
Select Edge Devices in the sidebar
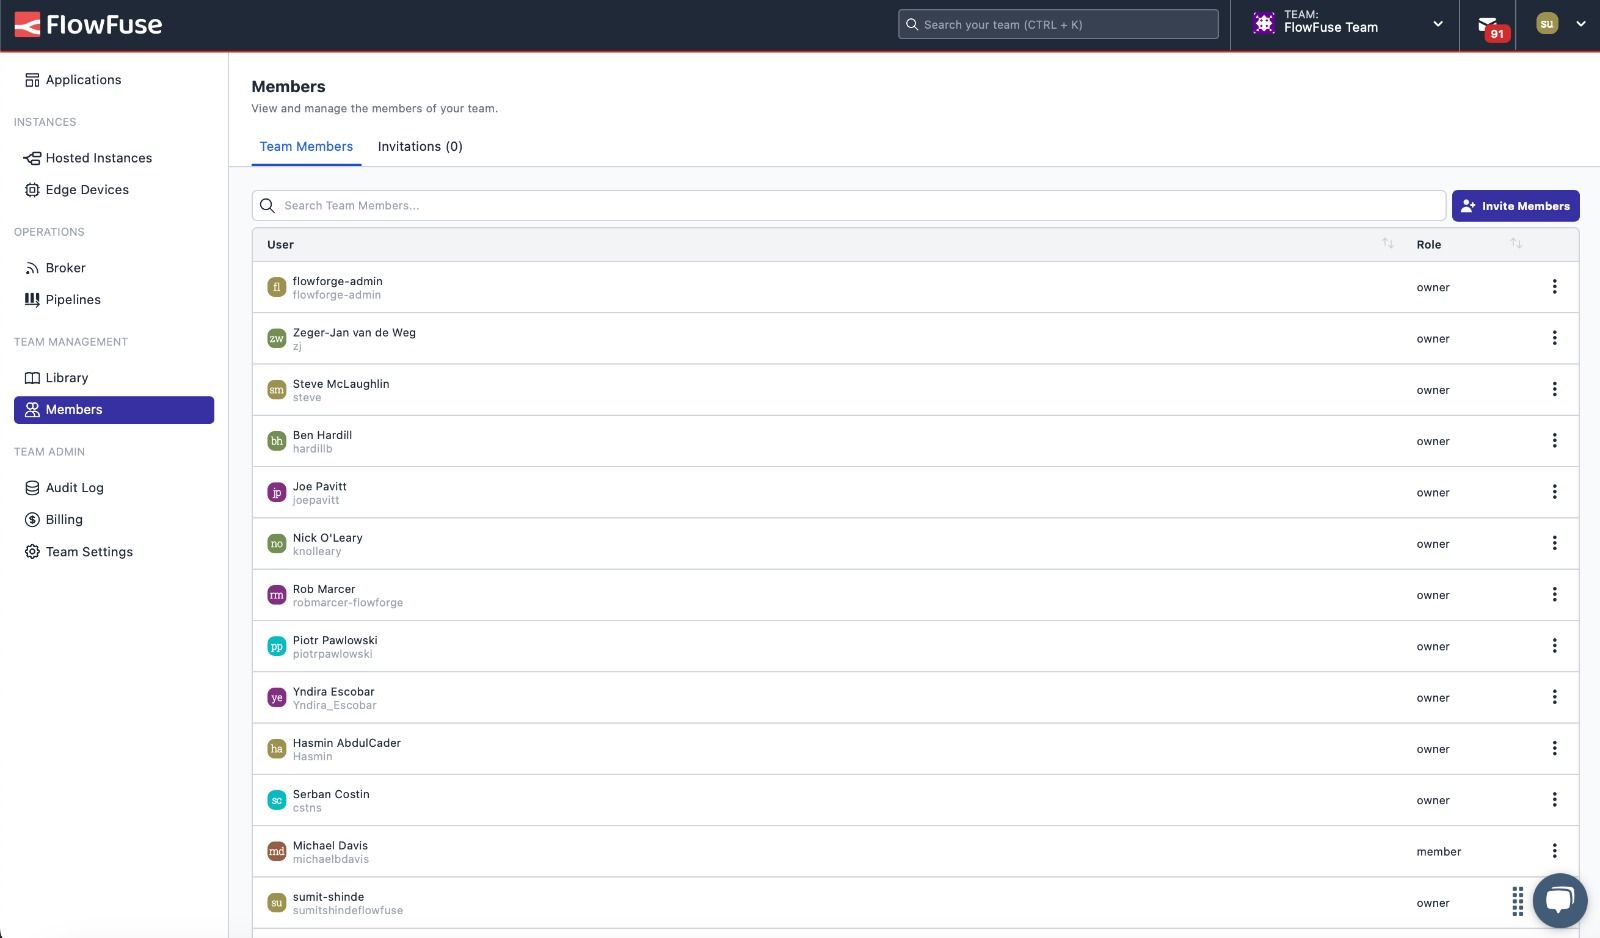point(87,189)
